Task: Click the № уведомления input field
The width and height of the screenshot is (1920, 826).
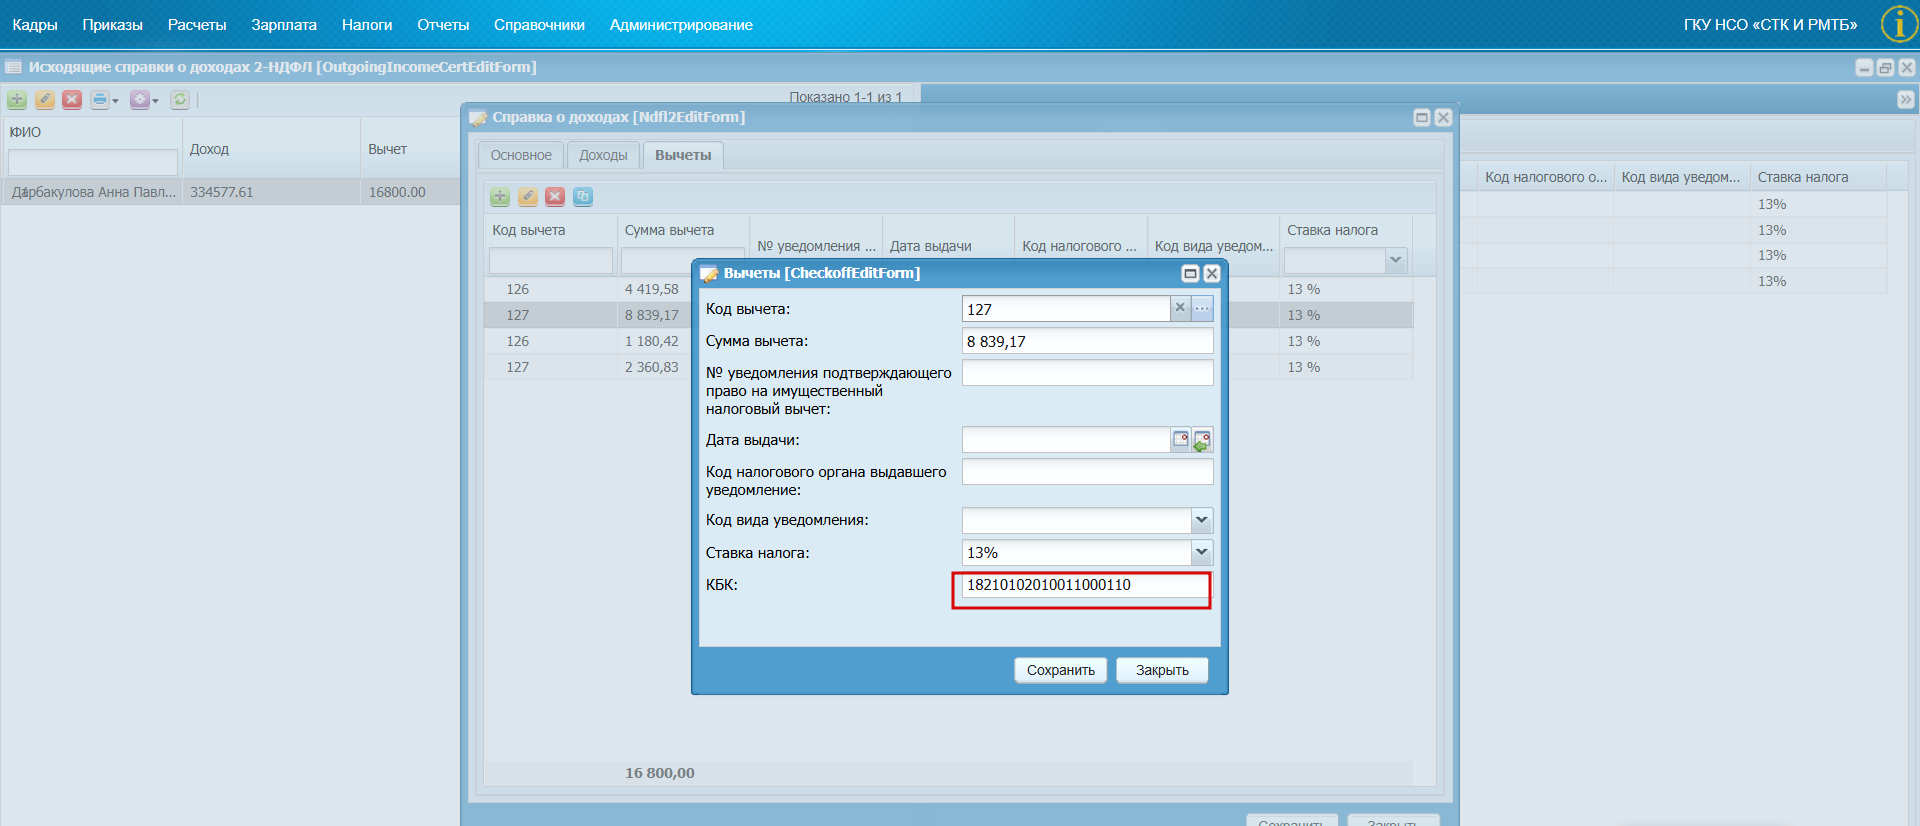Action: point(1088,373)
